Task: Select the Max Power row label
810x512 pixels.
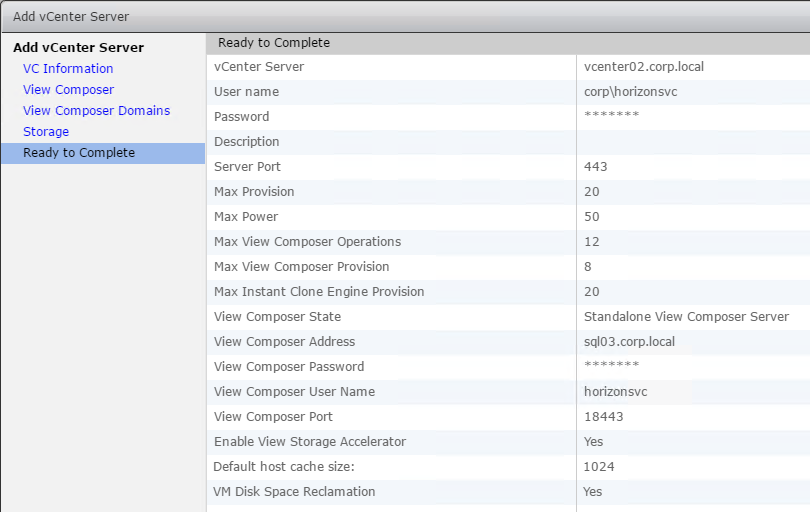Action: [x=246, y=216]
